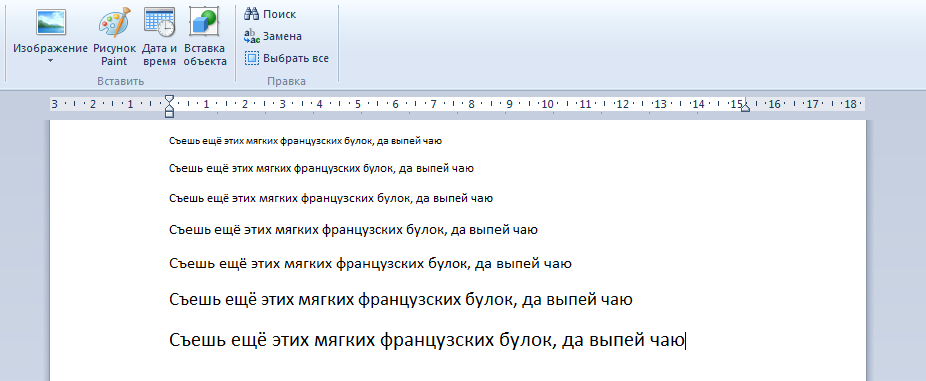
Task: Insert a Paint drawing (Рисунок Paint)
Action: 114,37
